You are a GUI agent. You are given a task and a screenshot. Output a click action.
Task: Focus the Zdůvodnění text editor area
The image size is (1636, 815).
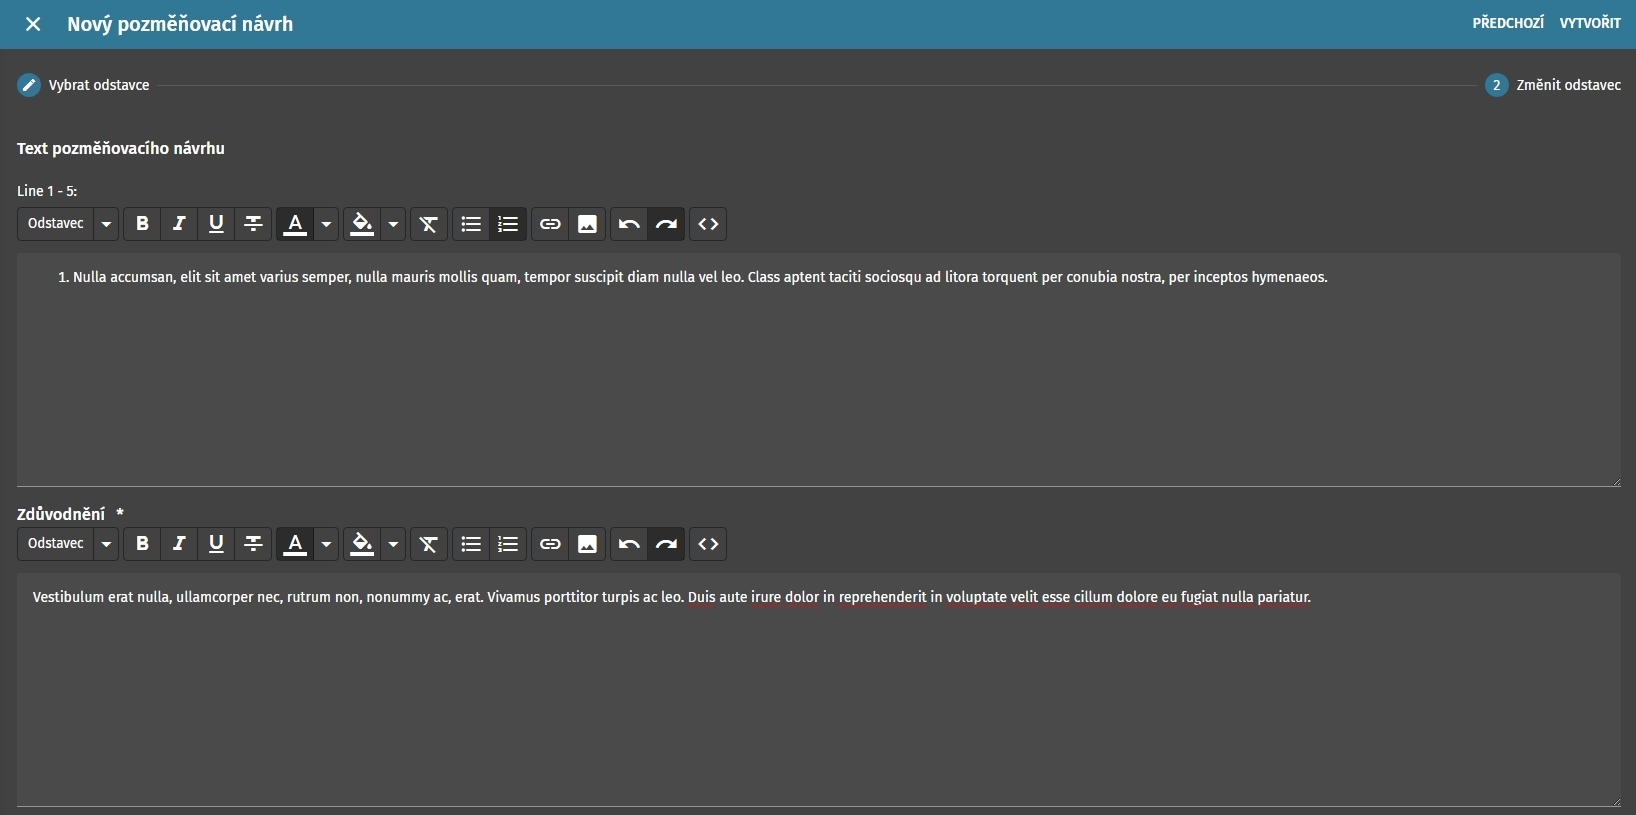(x=819, y=690)
